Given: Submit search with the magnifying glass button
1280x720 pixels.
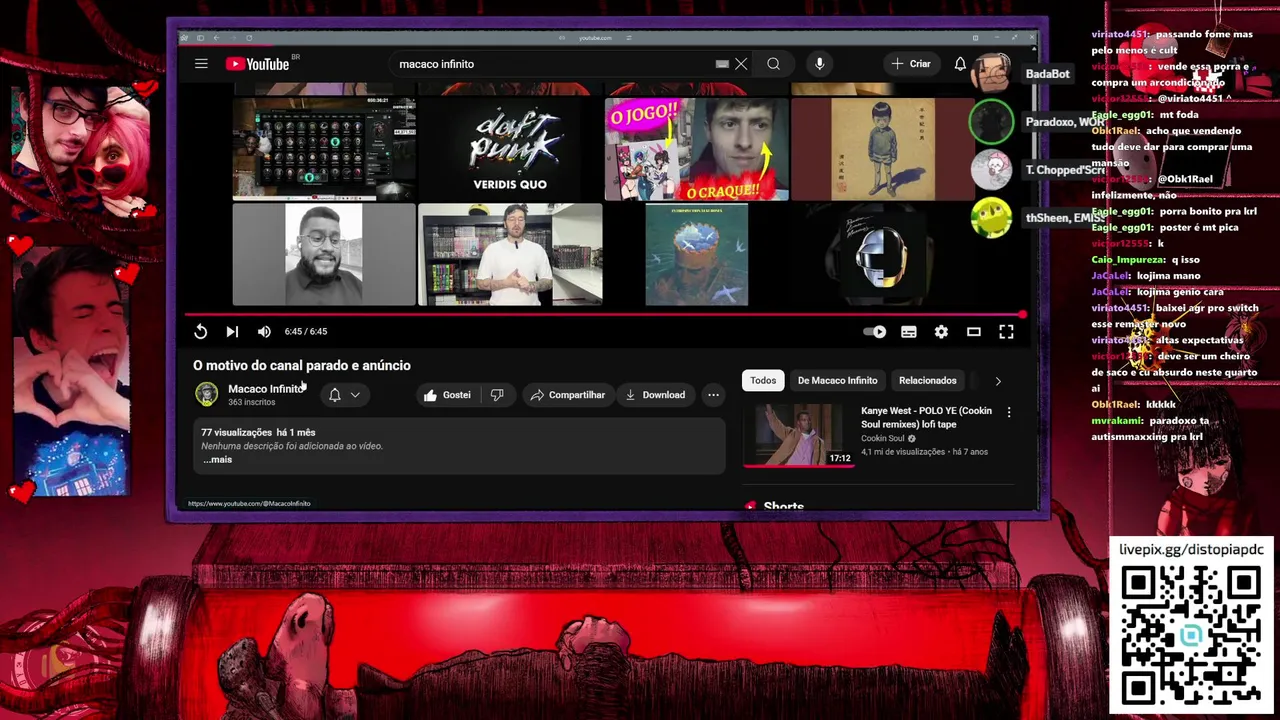Looking at the screenshot, I should point(773,64).
